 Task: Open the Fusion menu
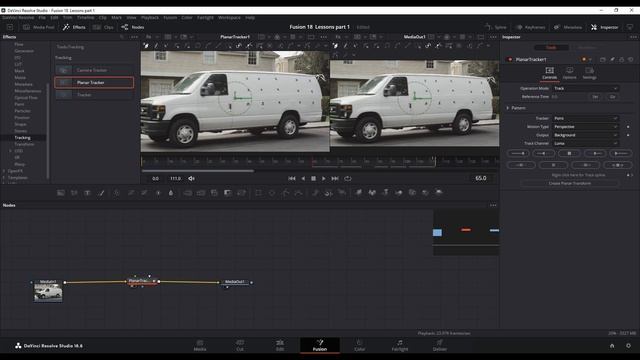click(170, 18)
